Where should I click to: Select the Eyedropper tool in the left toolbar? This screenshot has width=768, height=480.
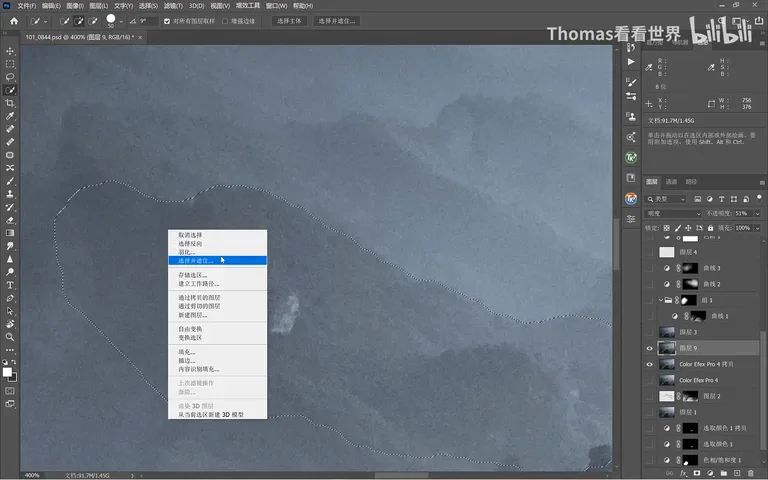[10, 116]
